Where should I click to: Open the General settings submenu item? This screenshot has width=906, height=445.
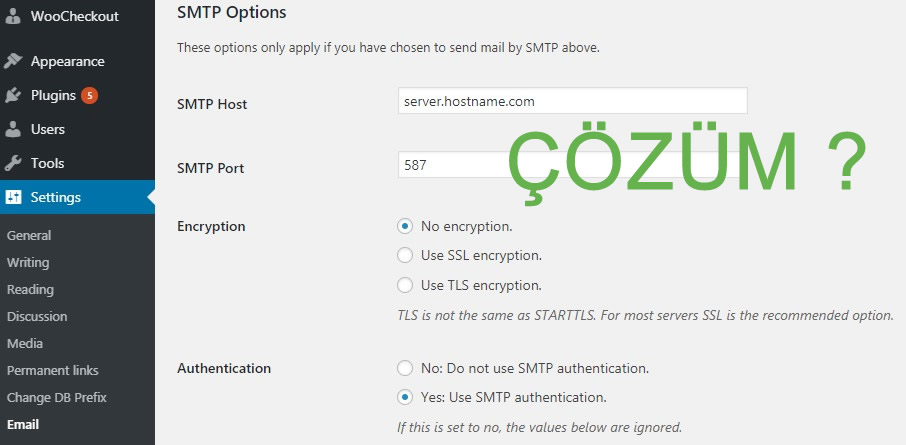tap(29, 236)
